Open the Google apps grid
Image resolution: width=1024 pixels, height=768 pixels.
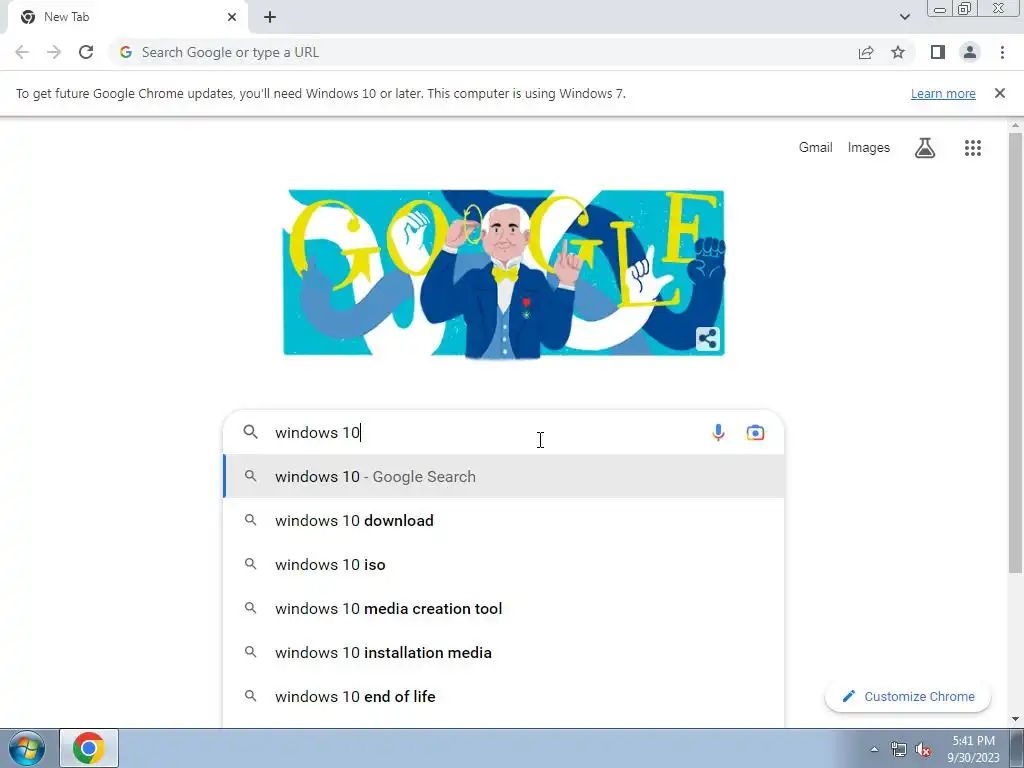[x=973, y=148]
